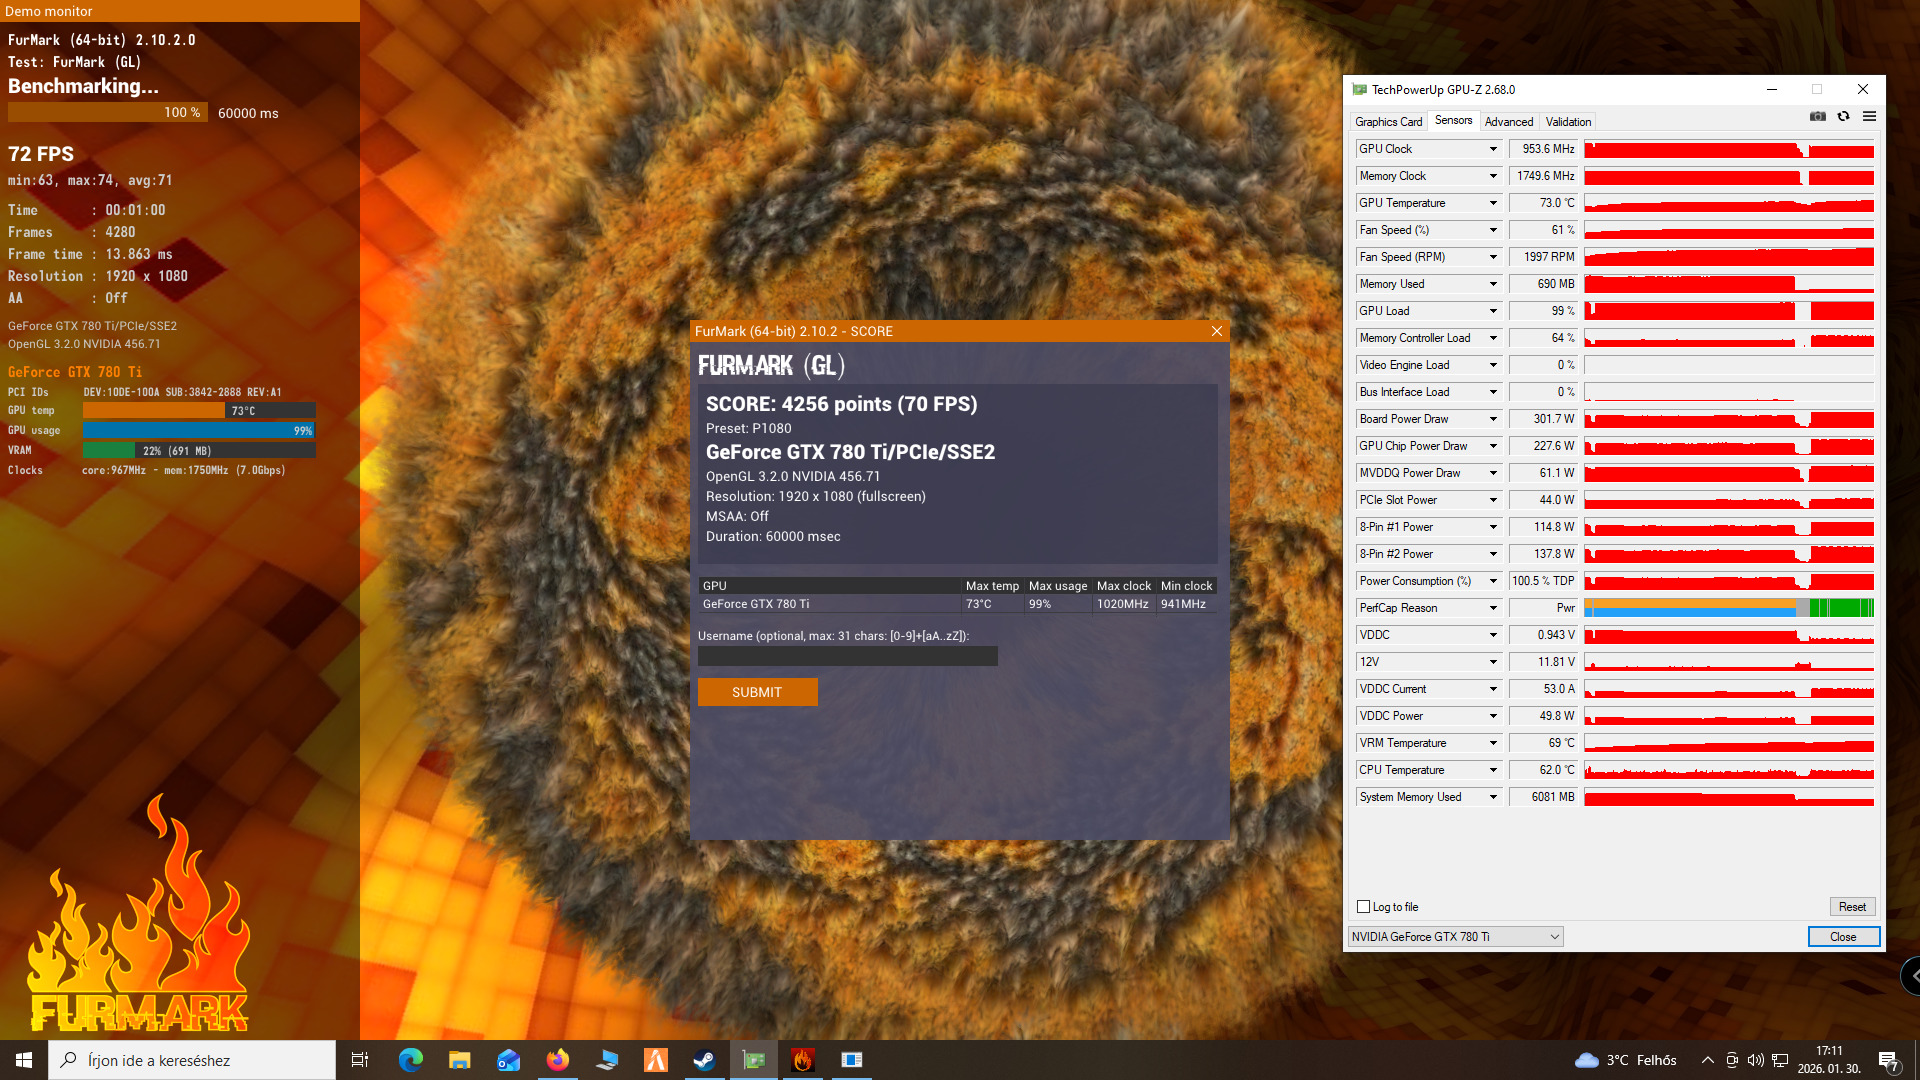Expand the PerfCap Reason sensor dropdown
The image size is (1920, 1080).
coord(1493,608)
